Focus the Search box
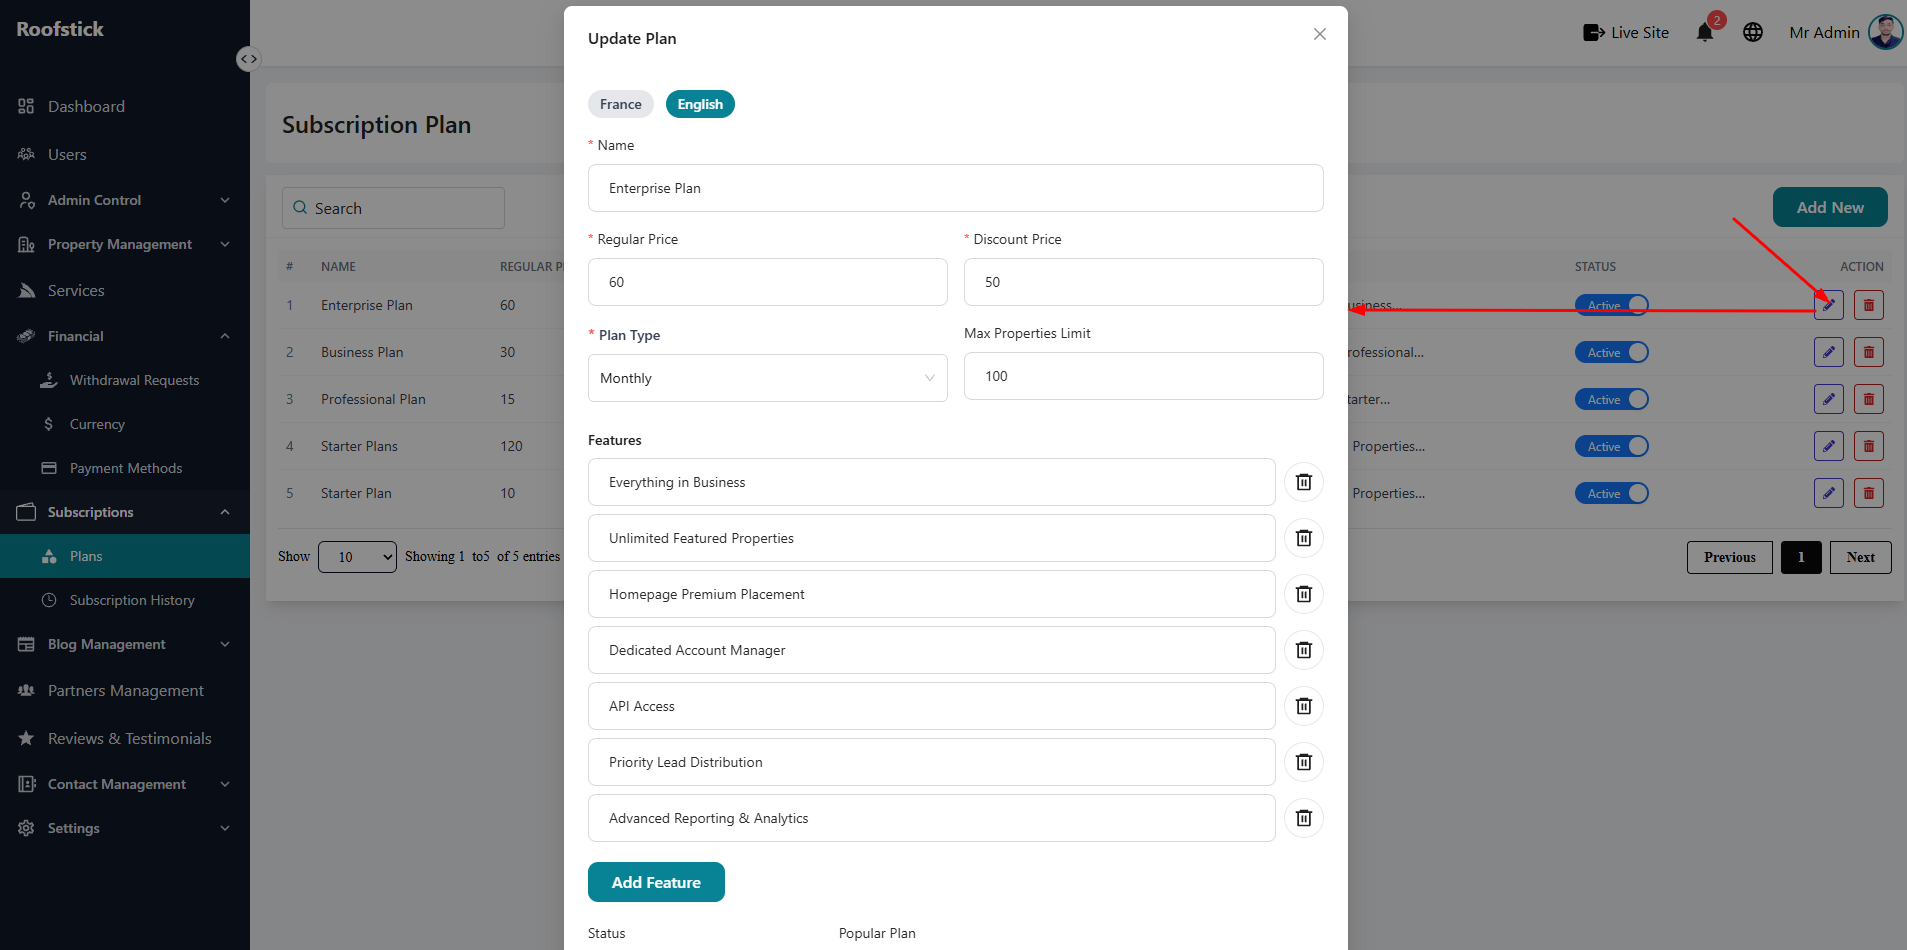The image size is (1907, 950). click(393, 208)
